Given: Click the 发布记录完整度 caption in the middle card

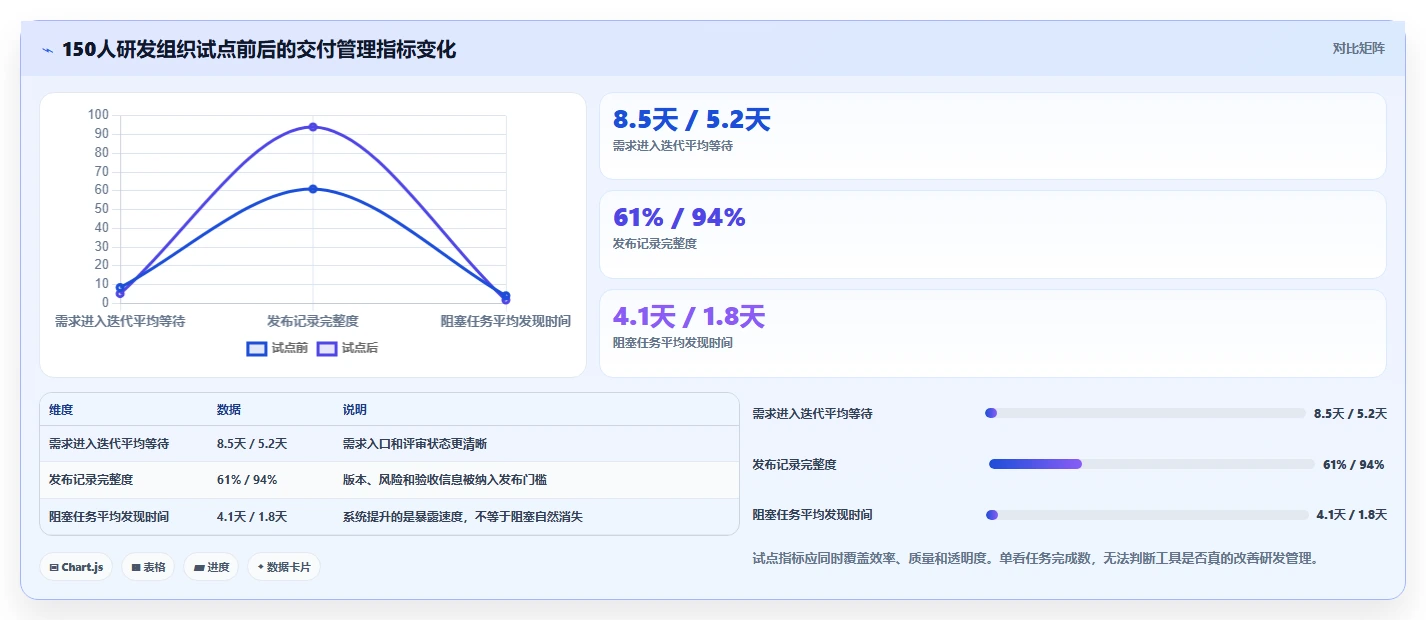Looking at the screenshot, I should coord(655,244).
